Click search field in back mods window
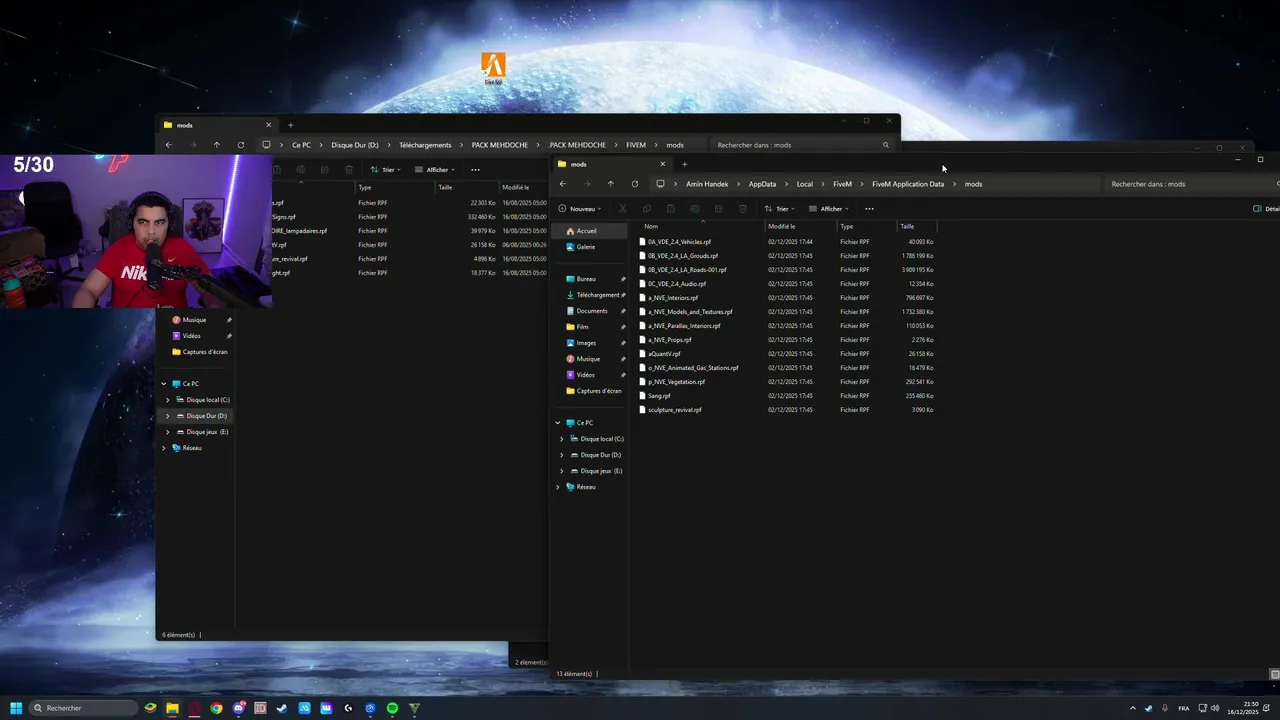Image resolution: width=1280 pixels, height=720 pixels. coord(803,145)
